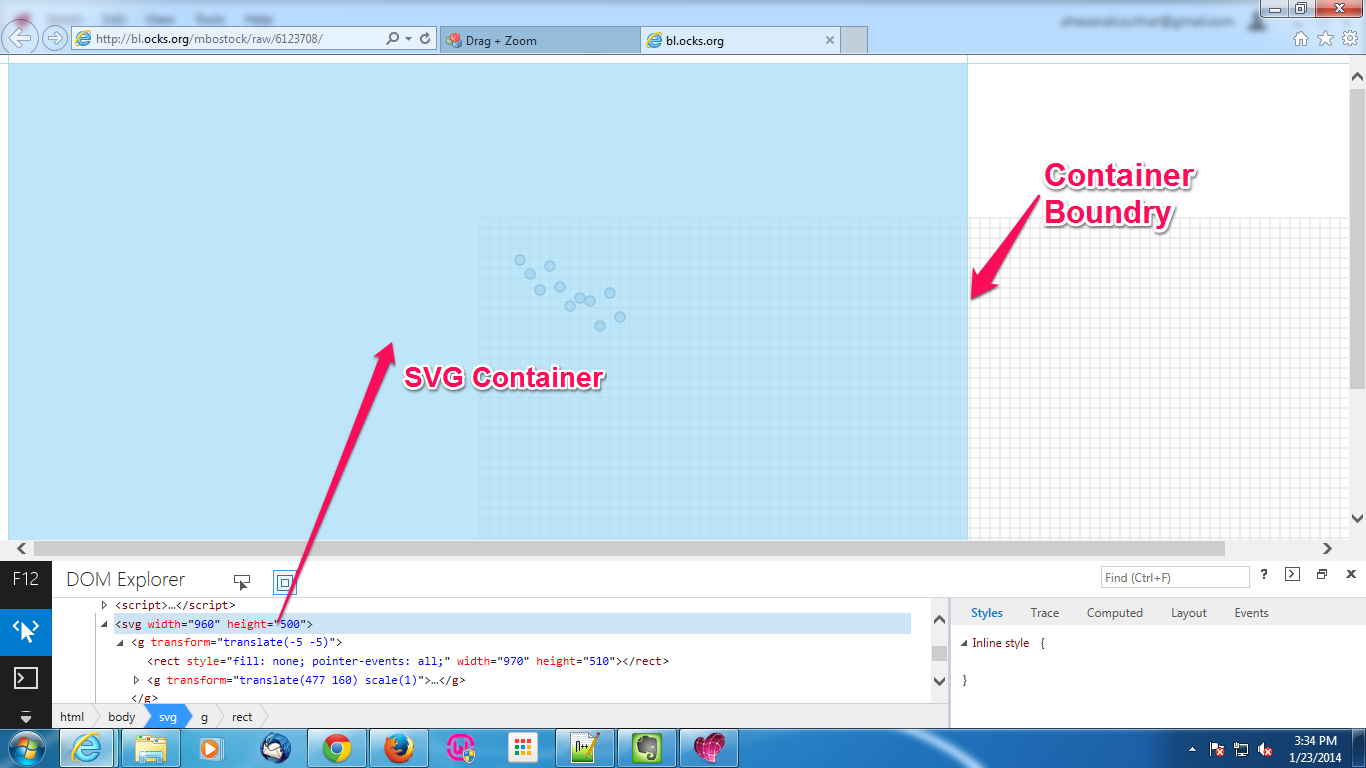
Task: Open developer tools help question mark
Action: (x=1264, y=574)
